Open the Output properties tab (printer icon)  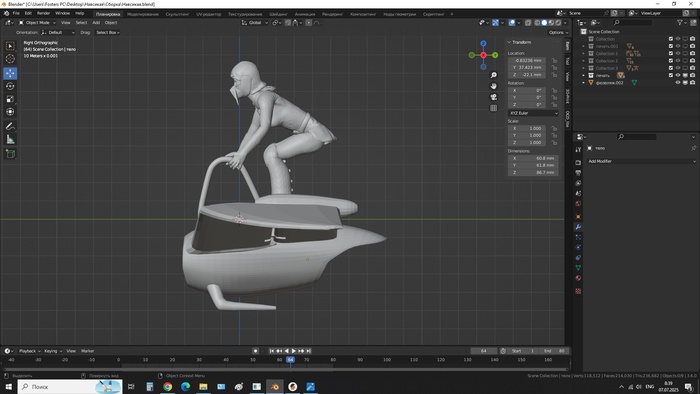[x=578, y=173]
